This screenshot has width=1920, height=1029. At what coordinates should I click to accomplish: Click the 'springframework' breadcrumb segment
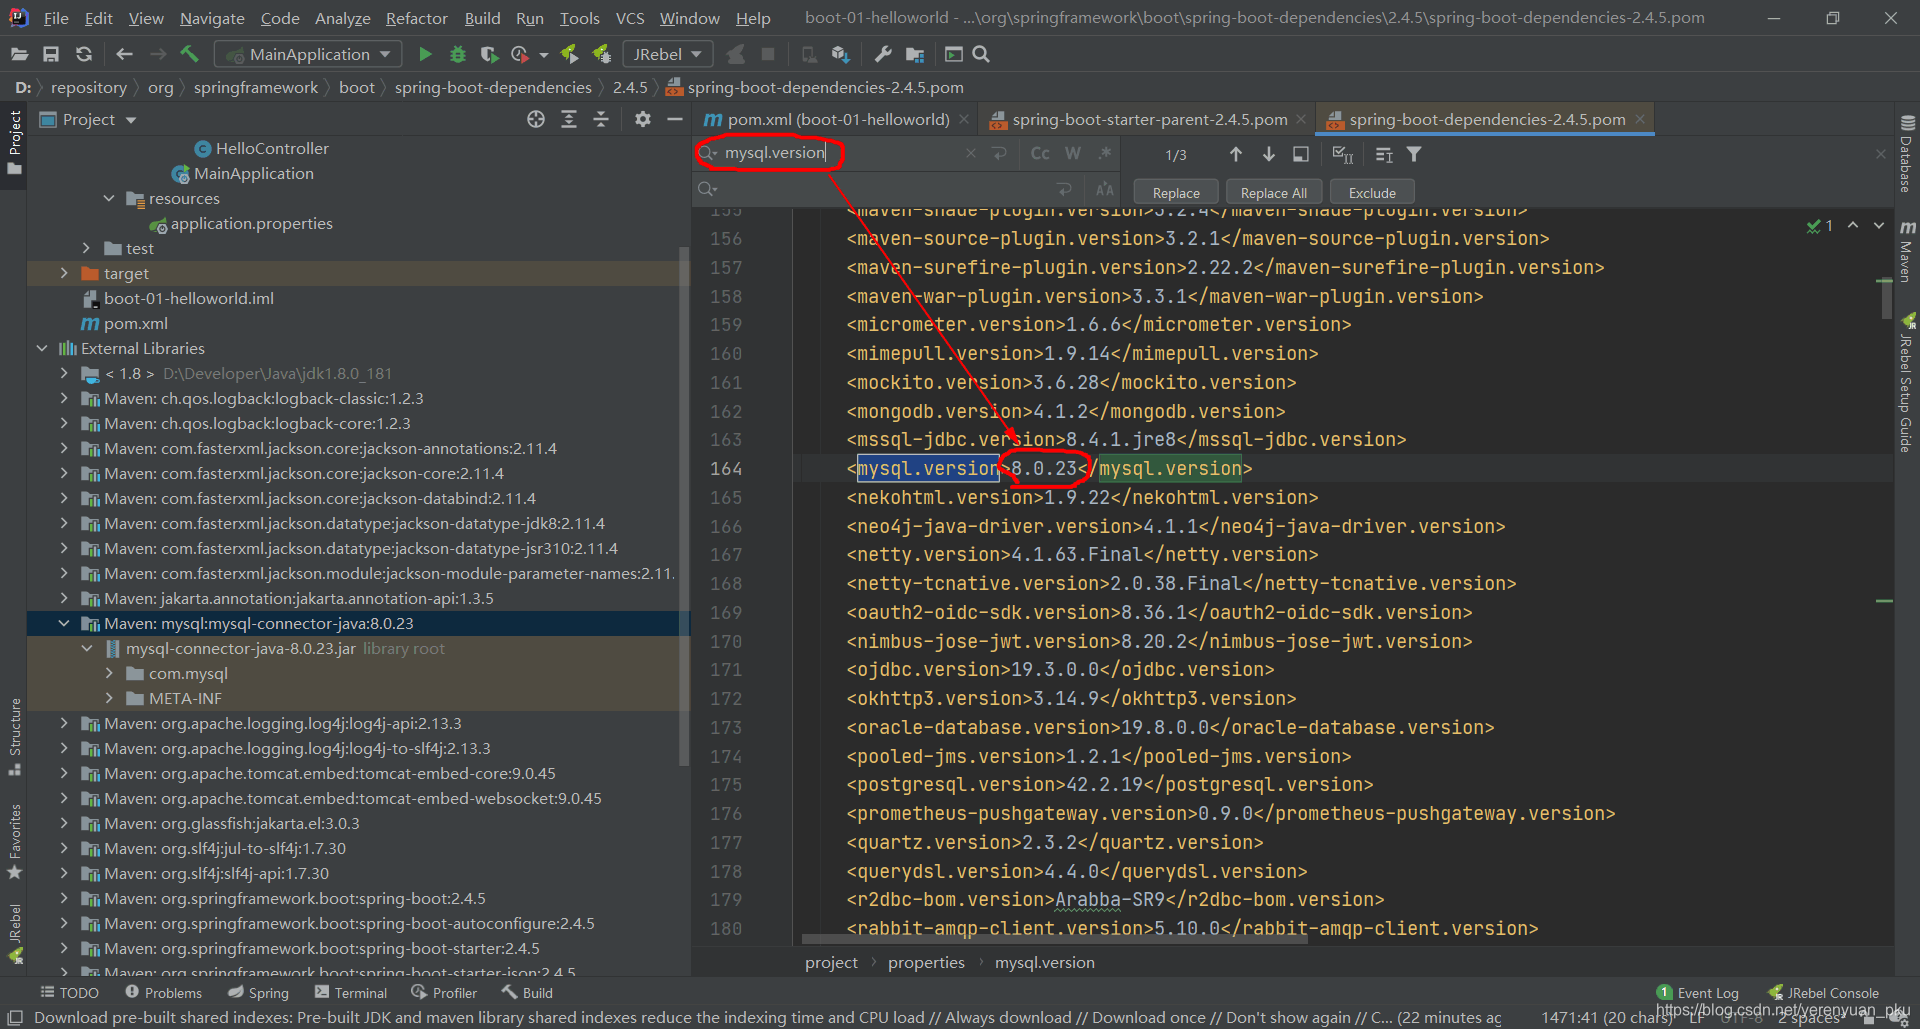(256, 87)
